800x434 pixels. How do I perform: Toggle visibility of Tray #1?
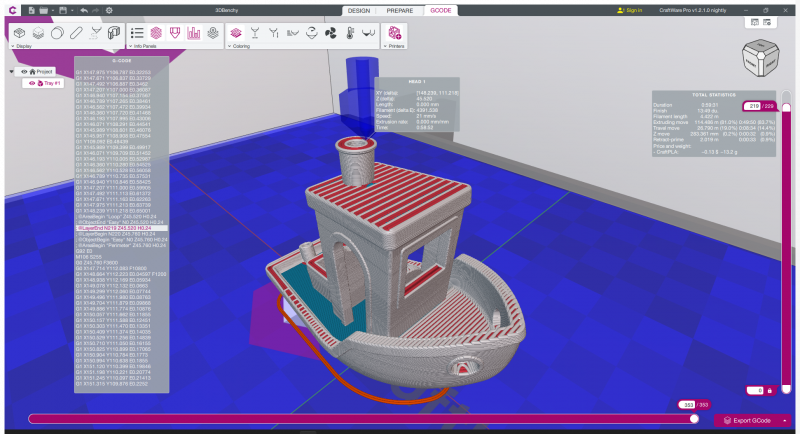coord(32,83)
